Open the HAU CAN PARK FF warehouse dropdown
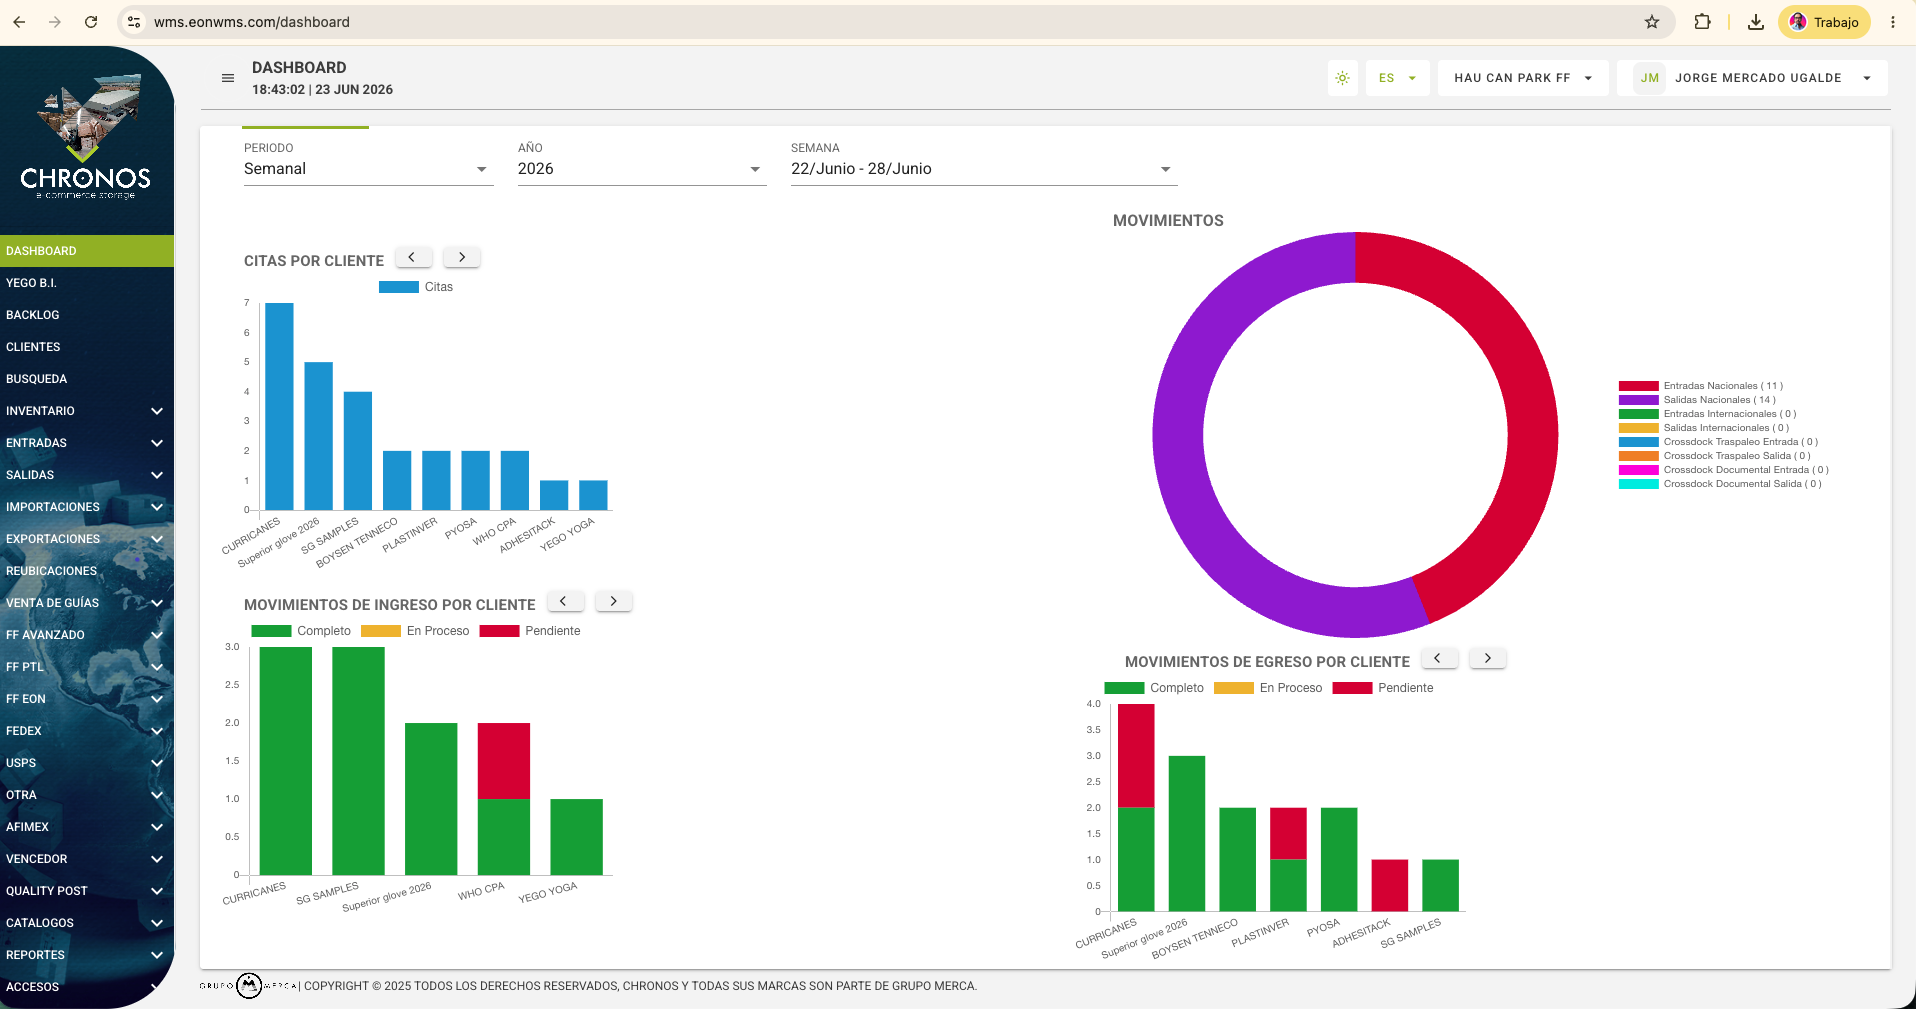The image size is (1916, 1009). [1523, 78]
